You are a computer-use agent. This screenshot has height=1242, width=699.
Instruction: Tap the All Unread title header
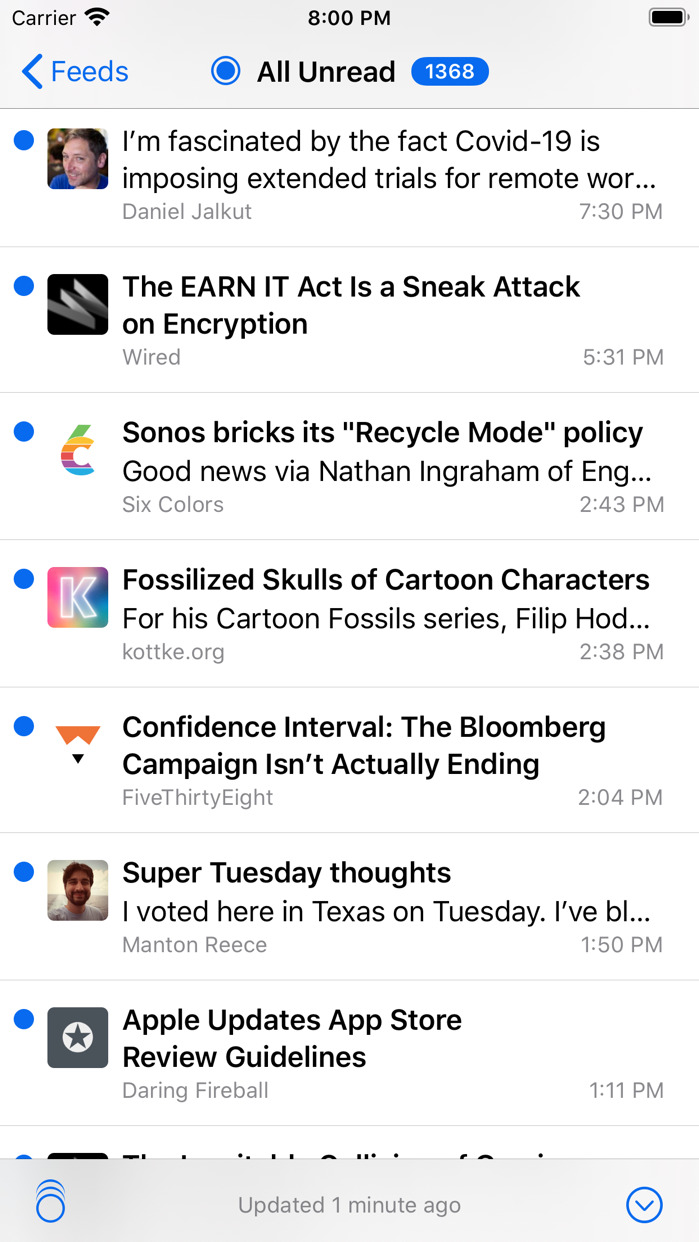325,71
